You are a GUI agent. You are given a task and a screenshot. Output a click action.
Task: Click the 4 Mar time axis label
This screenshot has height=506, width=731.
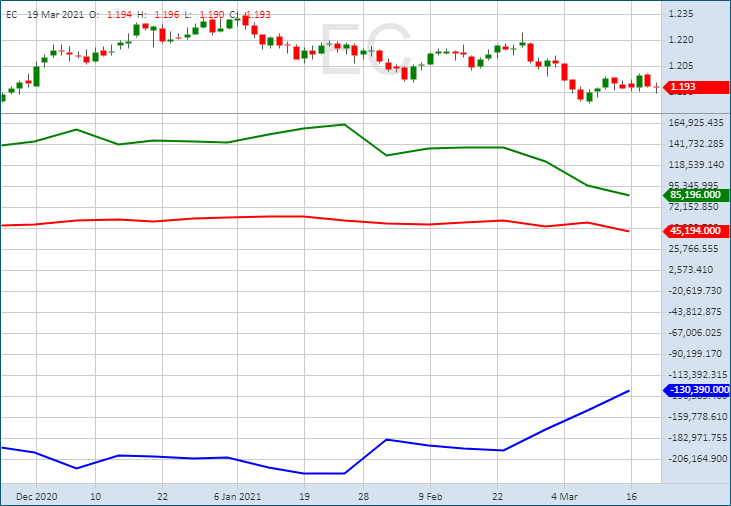(x=564, y=497)
